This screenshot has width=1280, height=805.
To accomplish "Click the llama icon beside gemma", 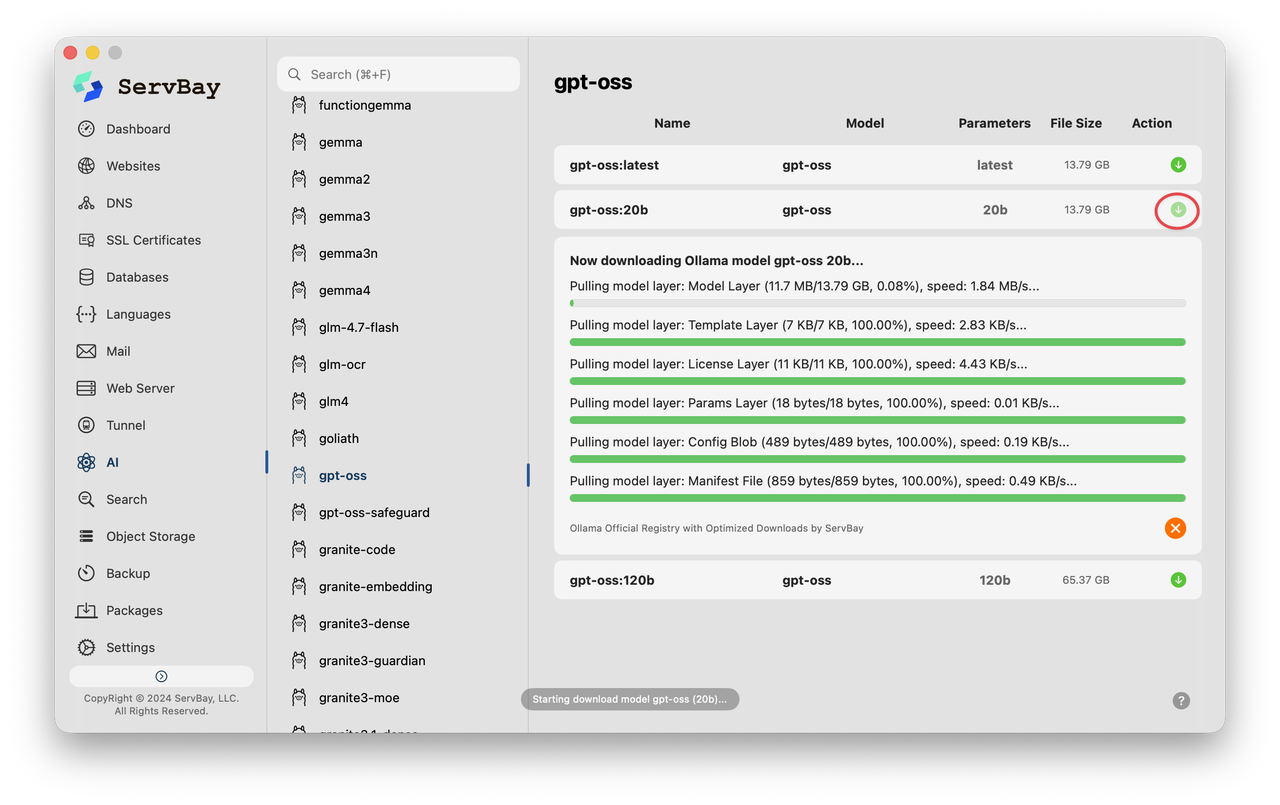I will point(299,142).
